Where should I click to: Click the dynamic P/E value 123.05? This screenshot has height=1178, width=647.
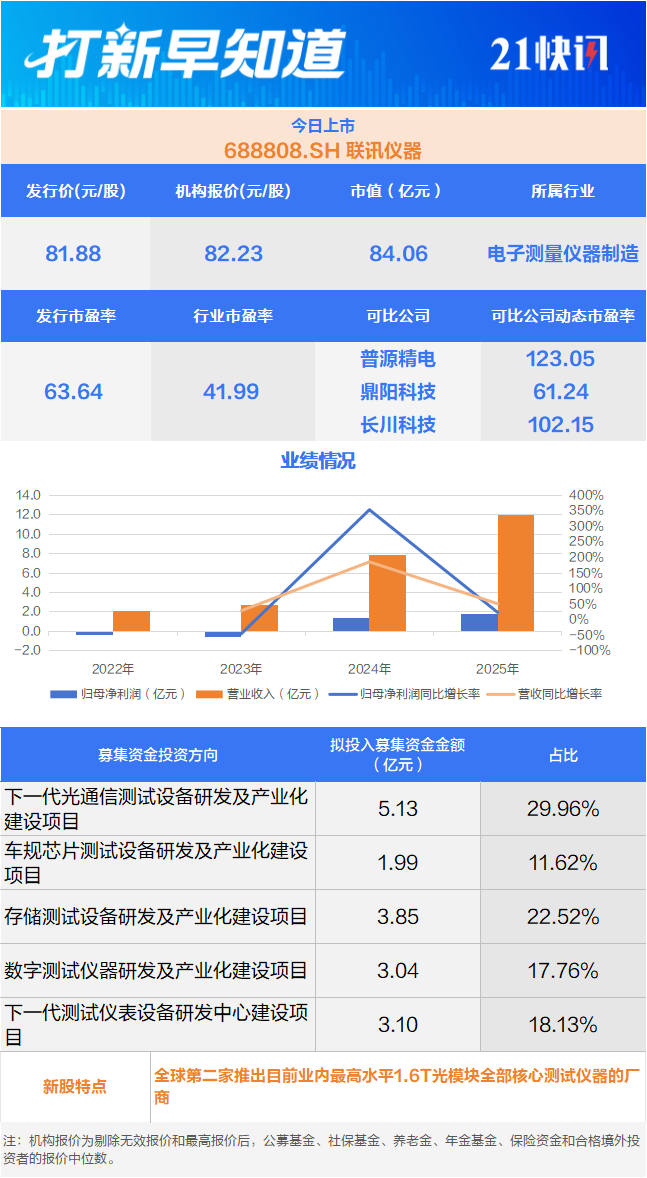point(560,359)
